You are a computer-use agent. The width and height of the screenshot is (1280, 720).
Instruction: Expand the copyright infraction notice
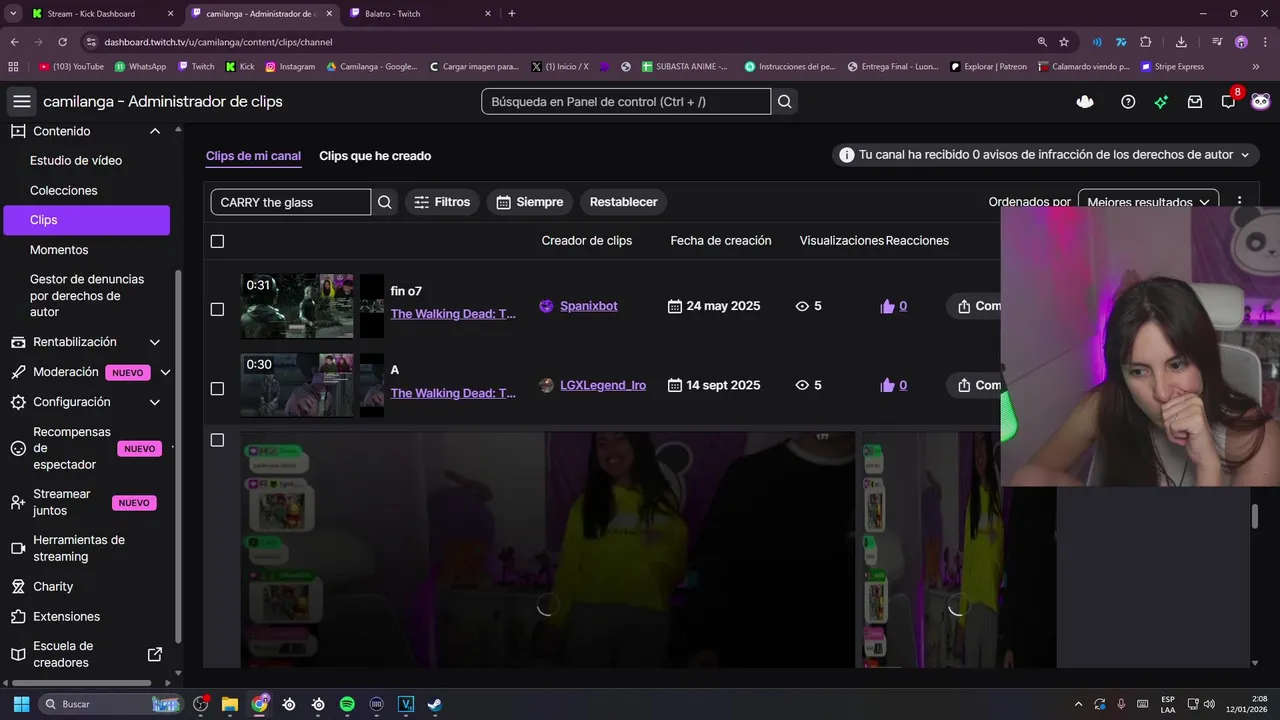[1046, 155]
